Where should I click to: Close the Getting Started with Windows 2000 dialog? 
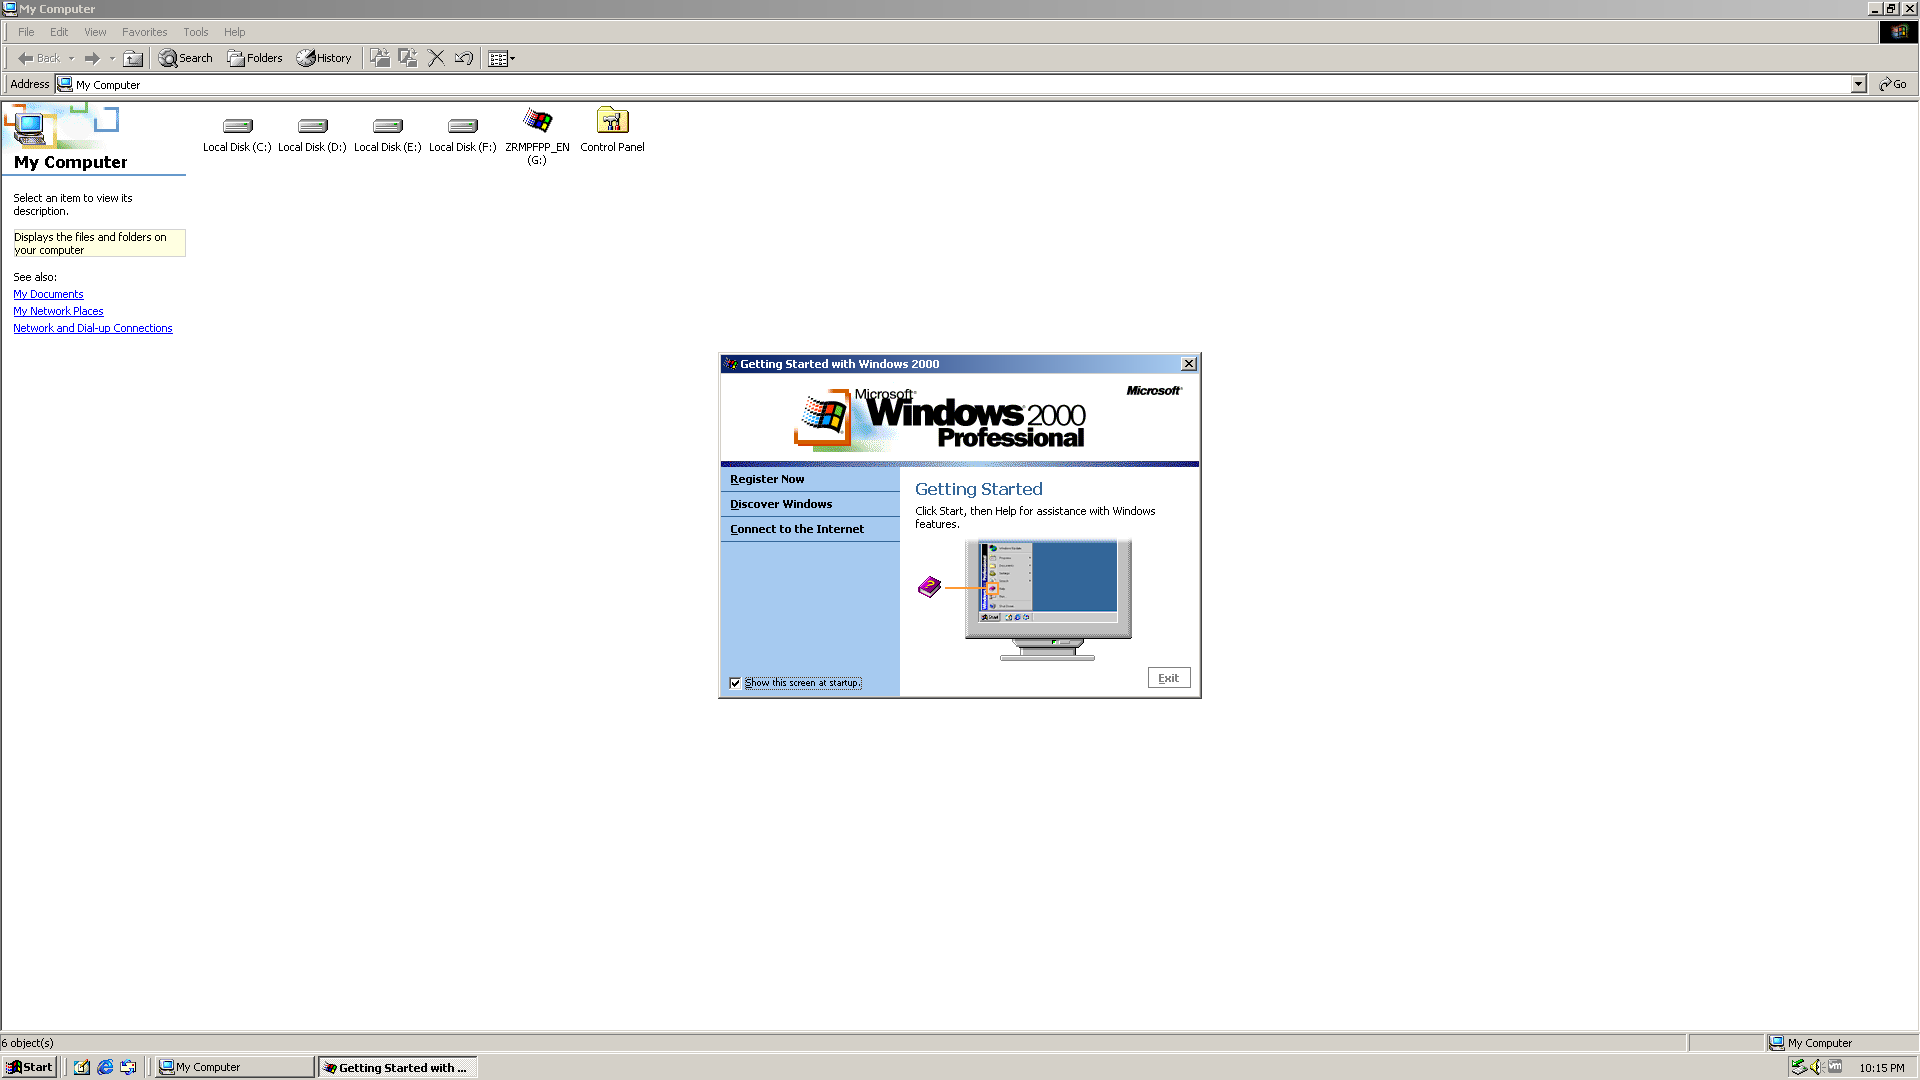[1189, 364]
